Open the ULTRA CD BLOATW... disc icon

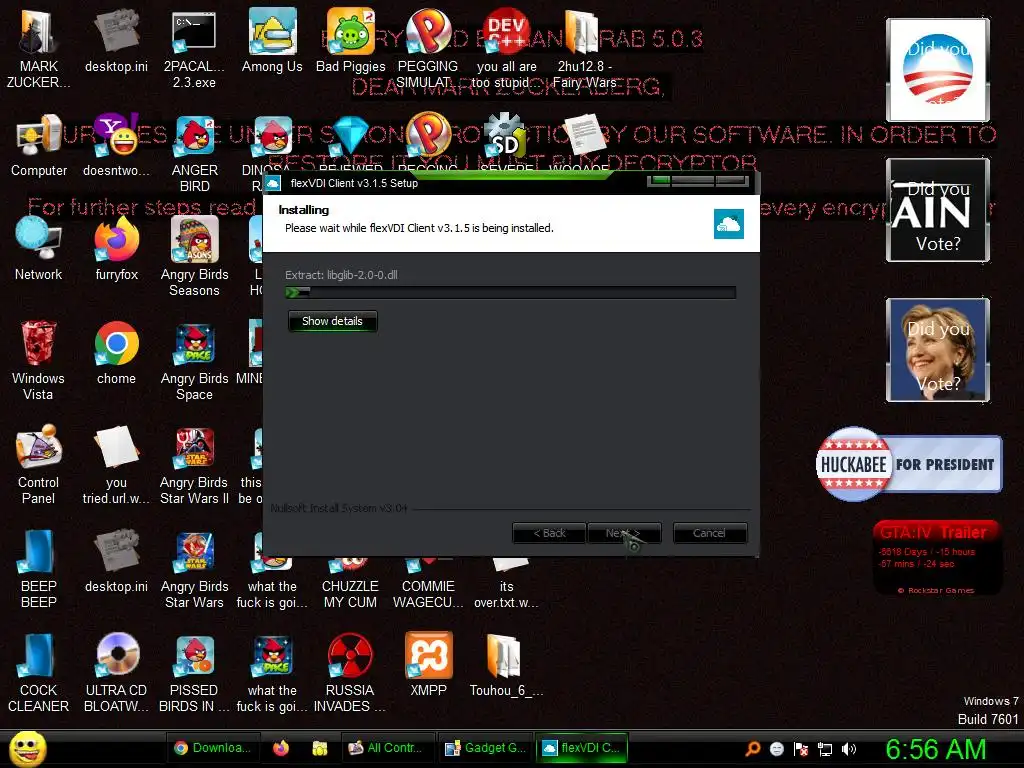click(116, 672)
